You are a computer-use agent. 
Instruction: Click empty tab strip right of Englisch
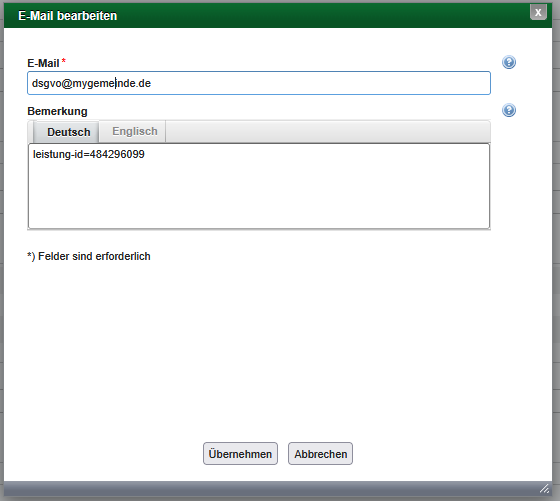click(x=328, y=131)
